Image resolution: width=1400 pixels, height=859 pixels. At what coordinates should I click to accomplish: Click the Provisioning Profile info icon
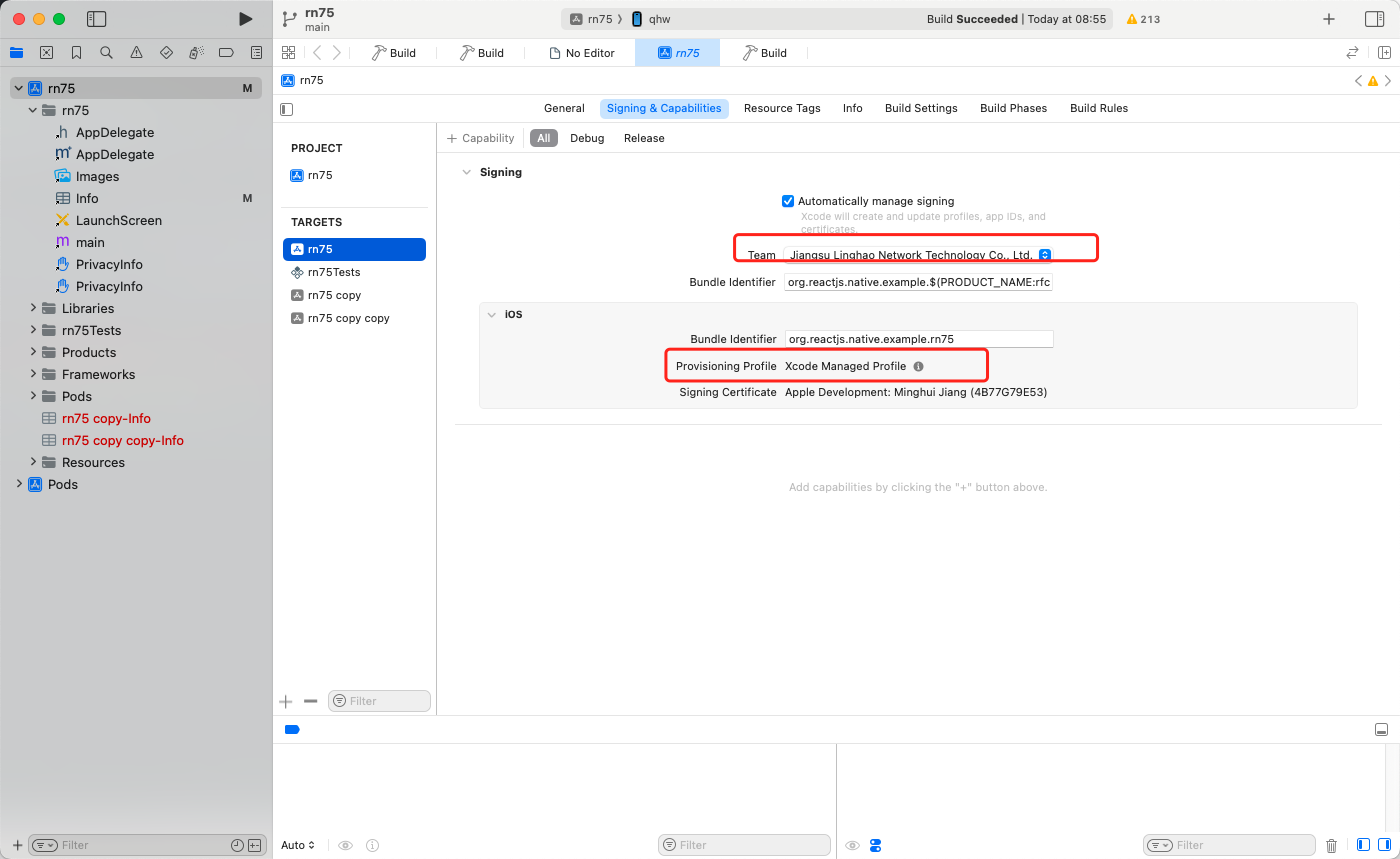point(918,367)
